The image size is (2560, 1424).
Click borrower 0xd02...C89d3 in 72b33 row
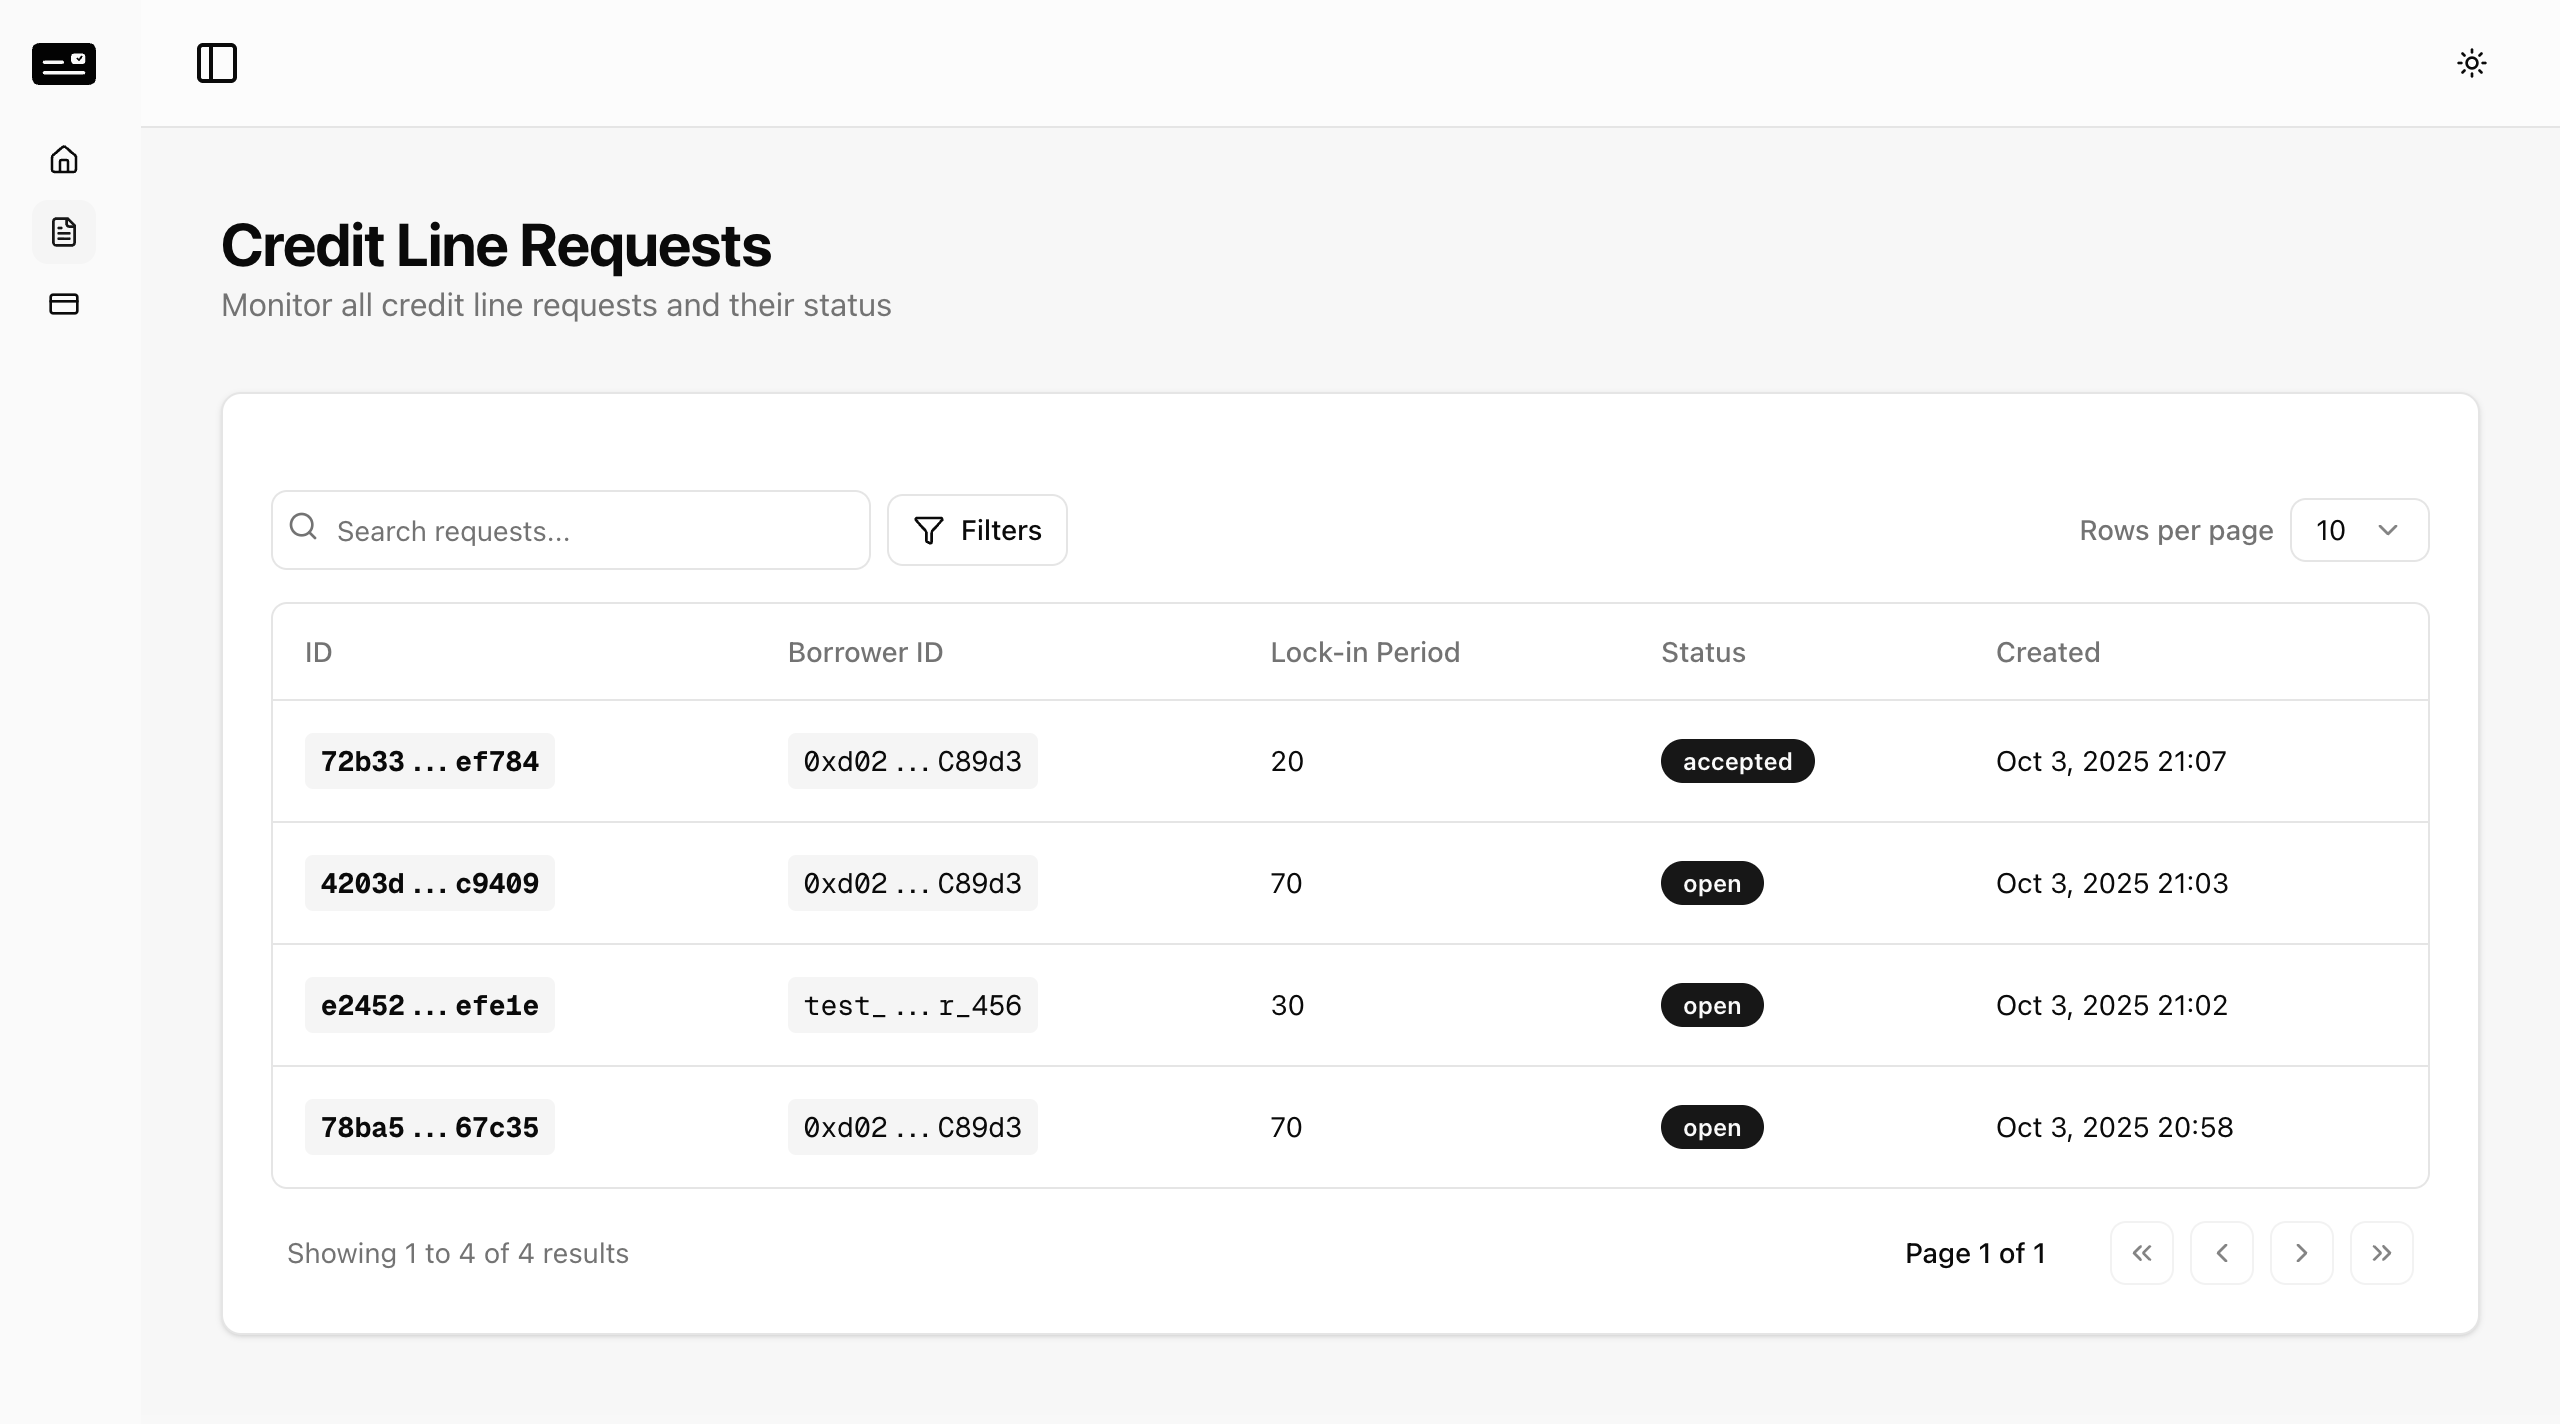tap(913, 761)
